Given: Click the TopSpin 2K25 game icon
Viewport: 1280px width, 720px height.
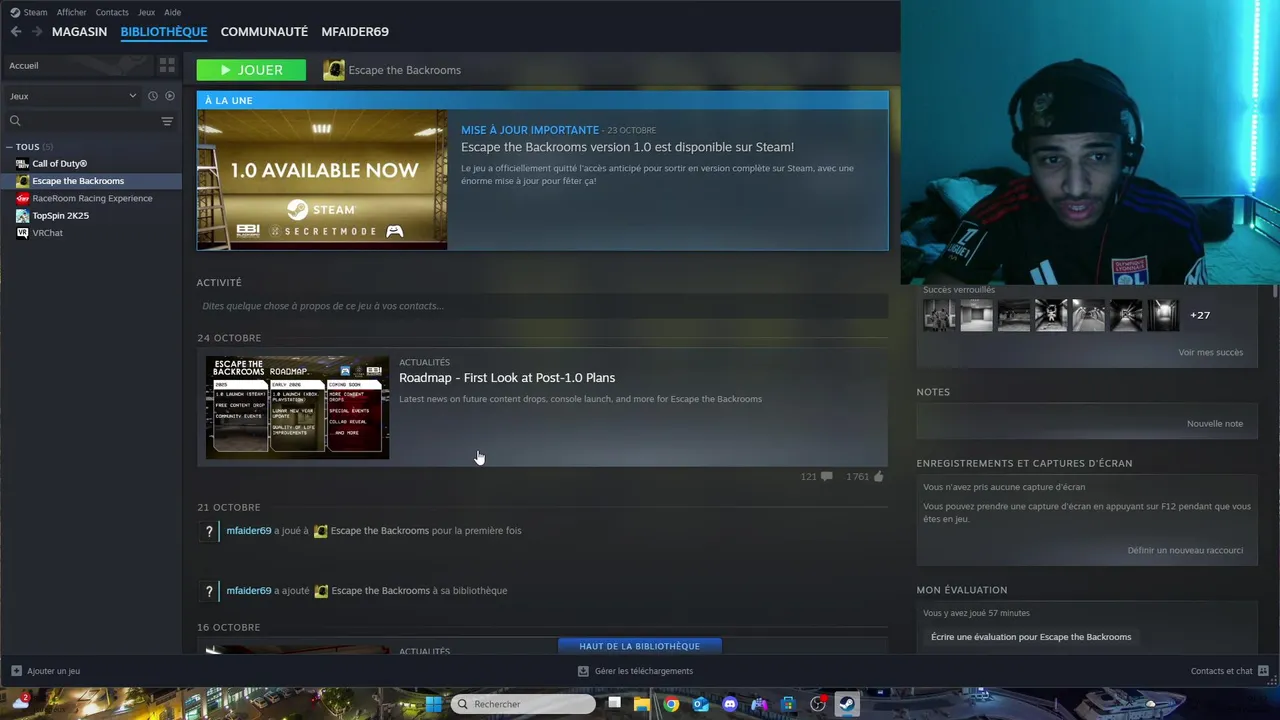Looking at the screenshot, I should click(x=23, y=216).
